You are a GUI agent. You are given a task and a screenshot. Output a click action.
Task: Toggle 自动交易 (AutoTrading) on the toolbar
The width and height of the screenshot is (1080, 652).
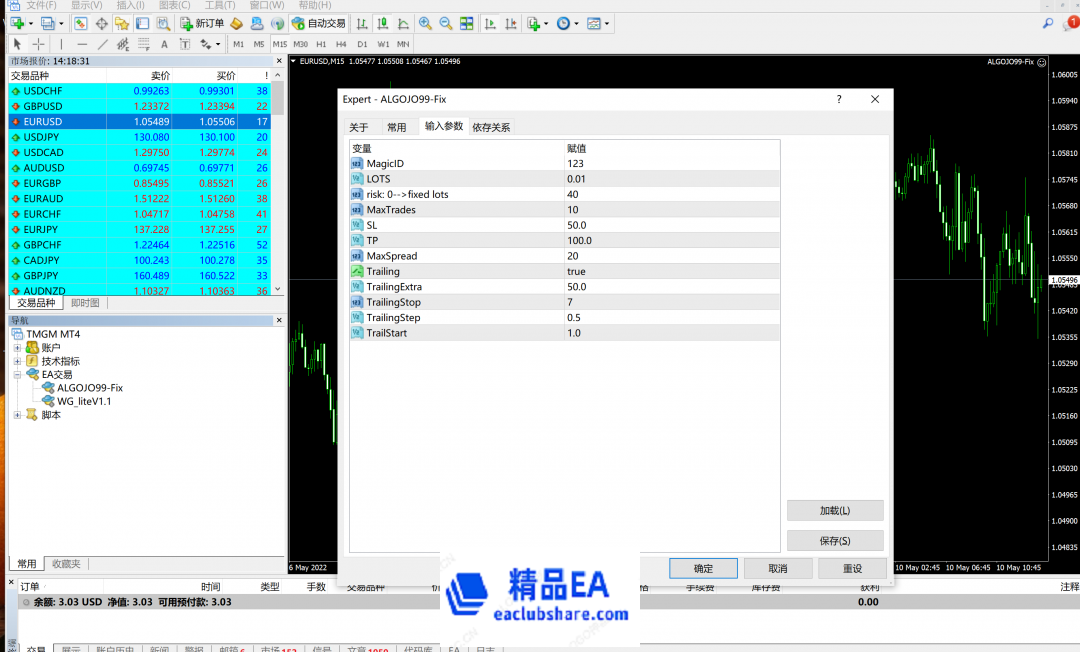point(318,23)
